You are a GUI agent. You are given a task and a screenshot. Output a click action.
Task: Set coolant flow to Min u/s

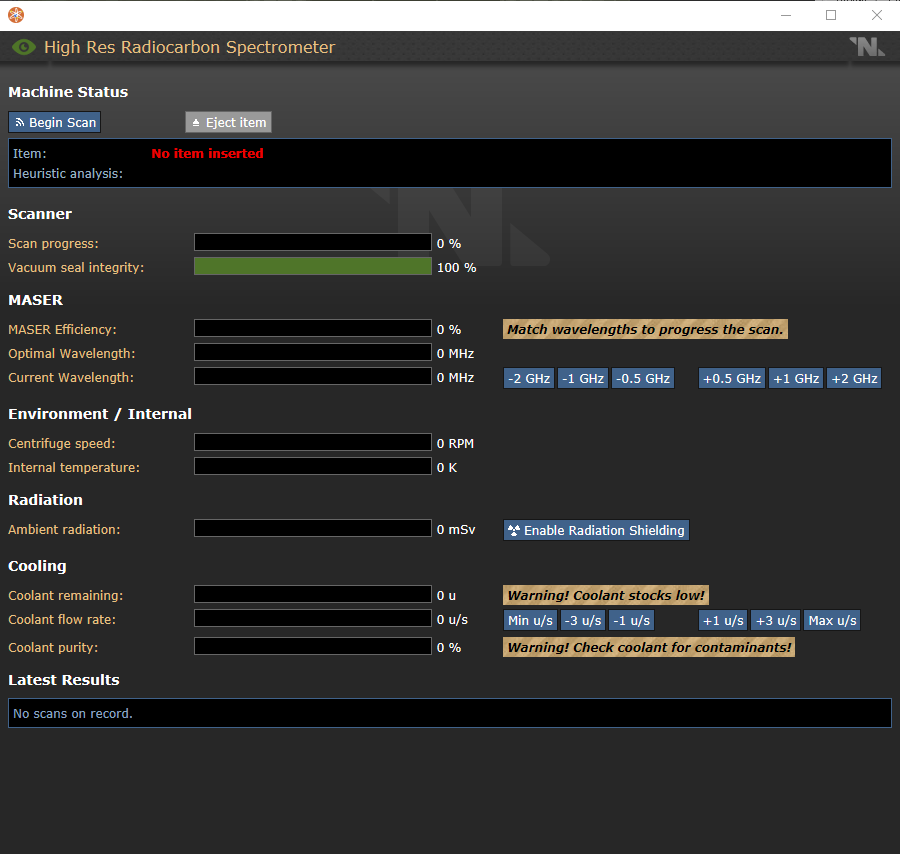pos(530,620)
